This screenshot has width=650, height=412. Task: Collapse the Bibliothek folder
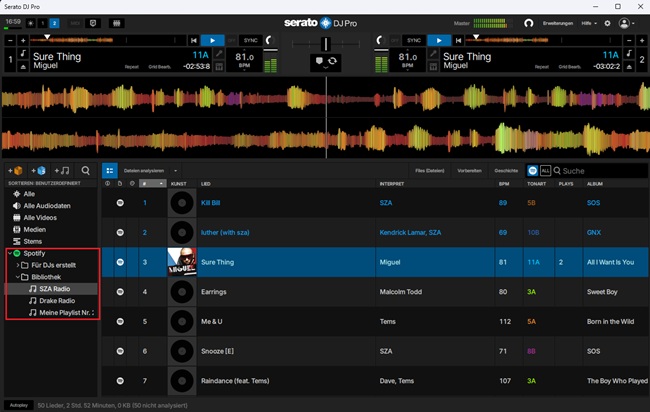(x=18, y=277)
